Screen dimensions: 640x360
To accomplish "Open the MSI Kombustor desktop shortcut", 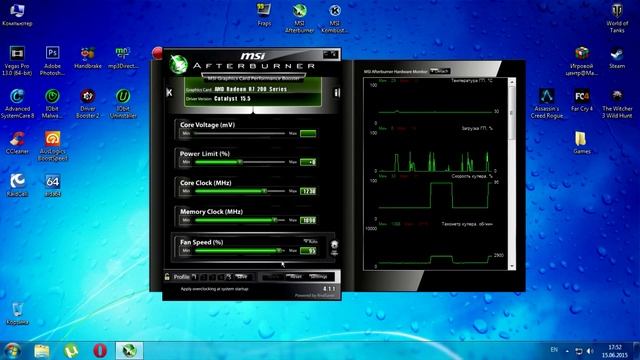I will click(334, 18).
